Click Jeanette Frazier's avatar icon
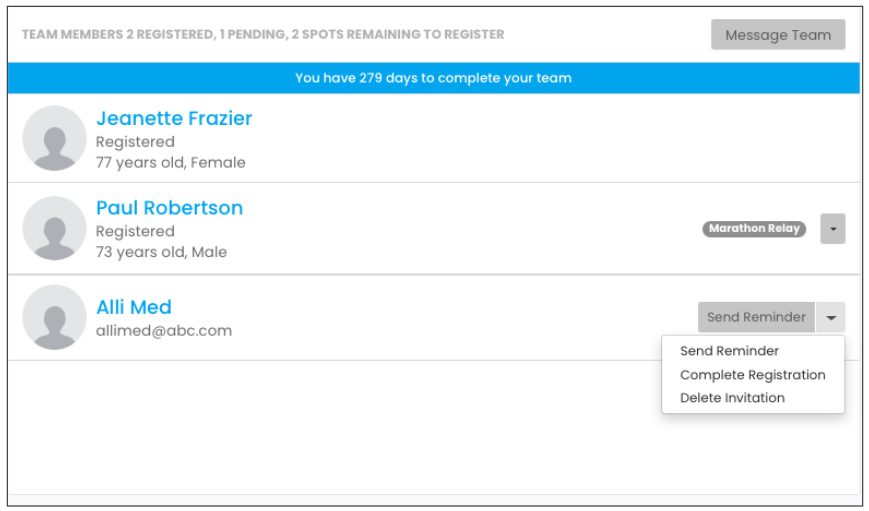The image size is (869, 511). pyautogui.click(x=54, y=138)
